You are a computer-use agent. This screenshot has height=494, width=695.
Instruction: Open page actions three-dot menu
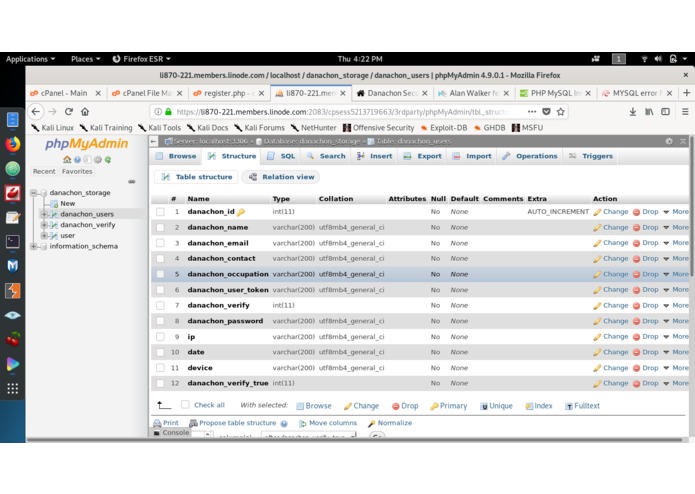[531, 112]
